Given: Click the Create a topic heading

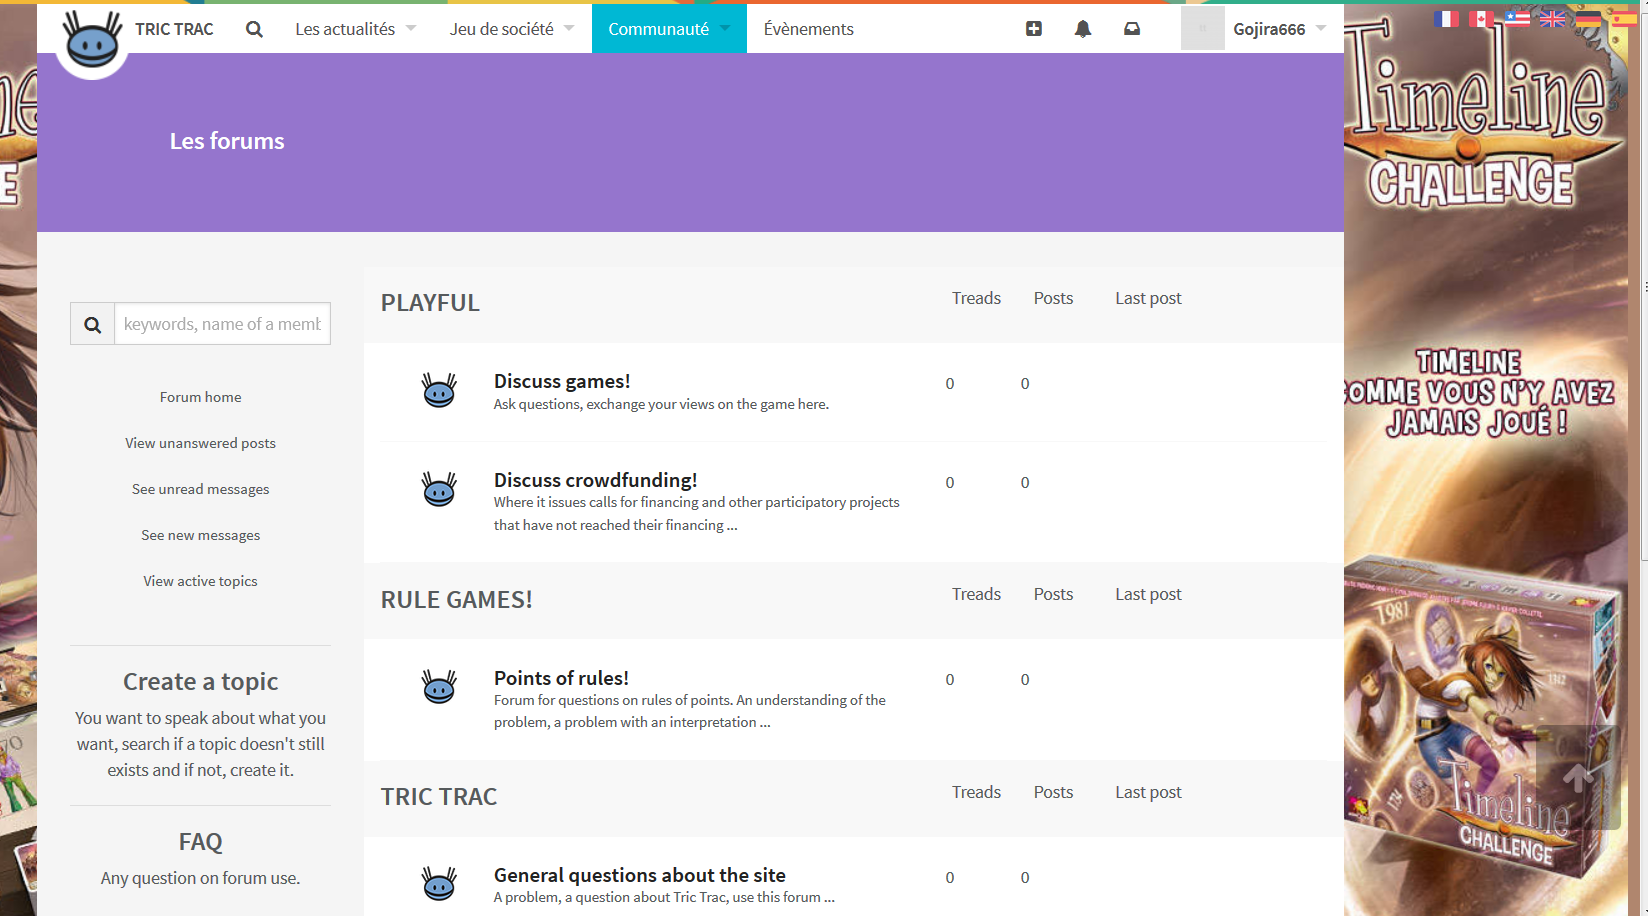Looking at the screenshot, I should (x=201, y=681).
